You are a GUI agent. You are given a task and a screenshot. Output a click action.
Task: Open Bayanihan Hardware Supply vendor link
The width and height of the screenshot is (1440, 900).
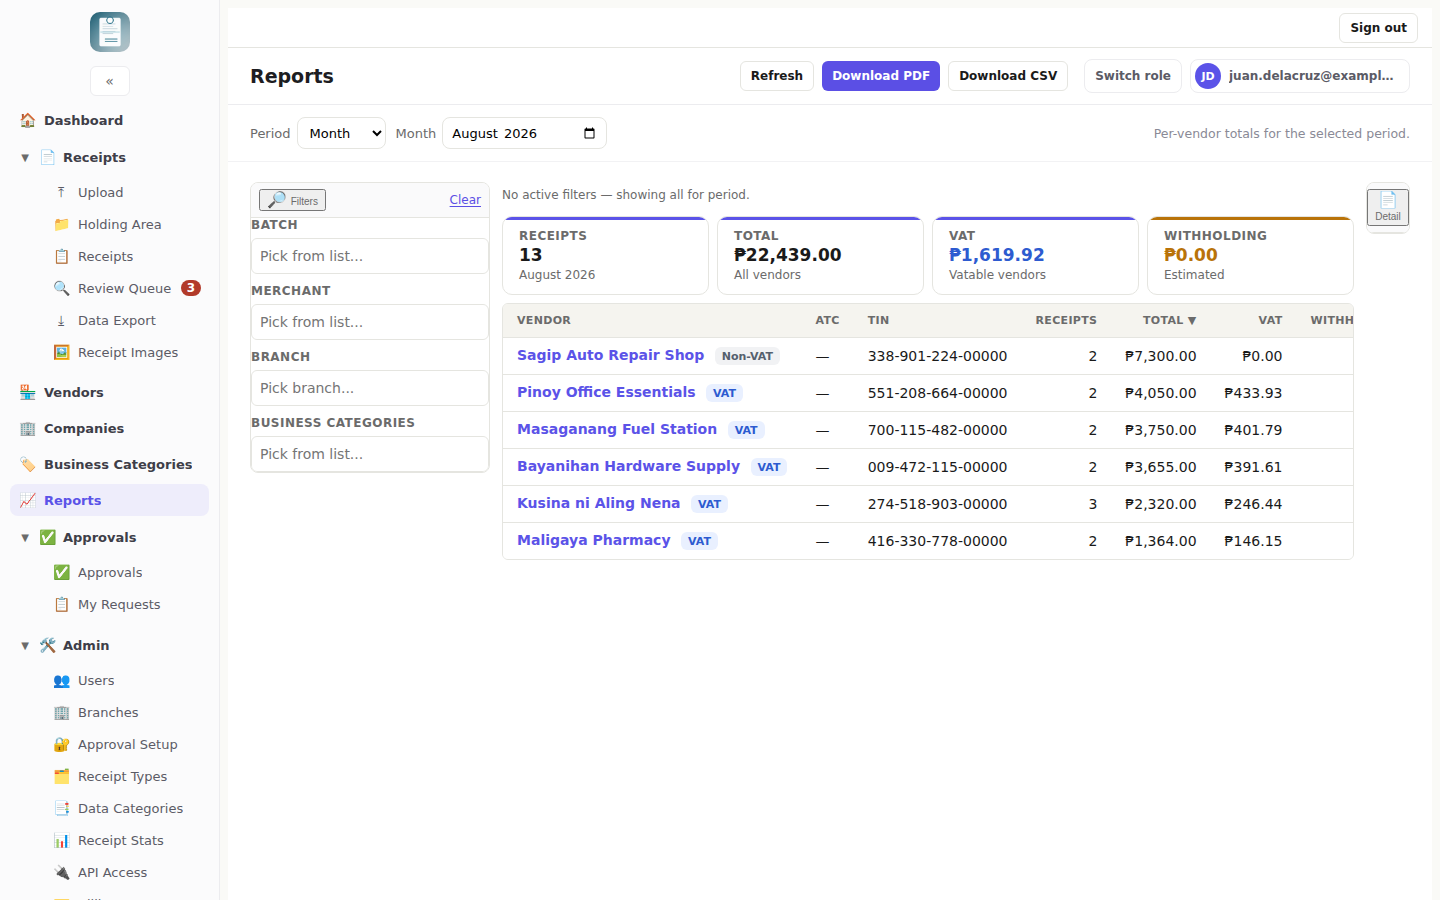[628, 466]
